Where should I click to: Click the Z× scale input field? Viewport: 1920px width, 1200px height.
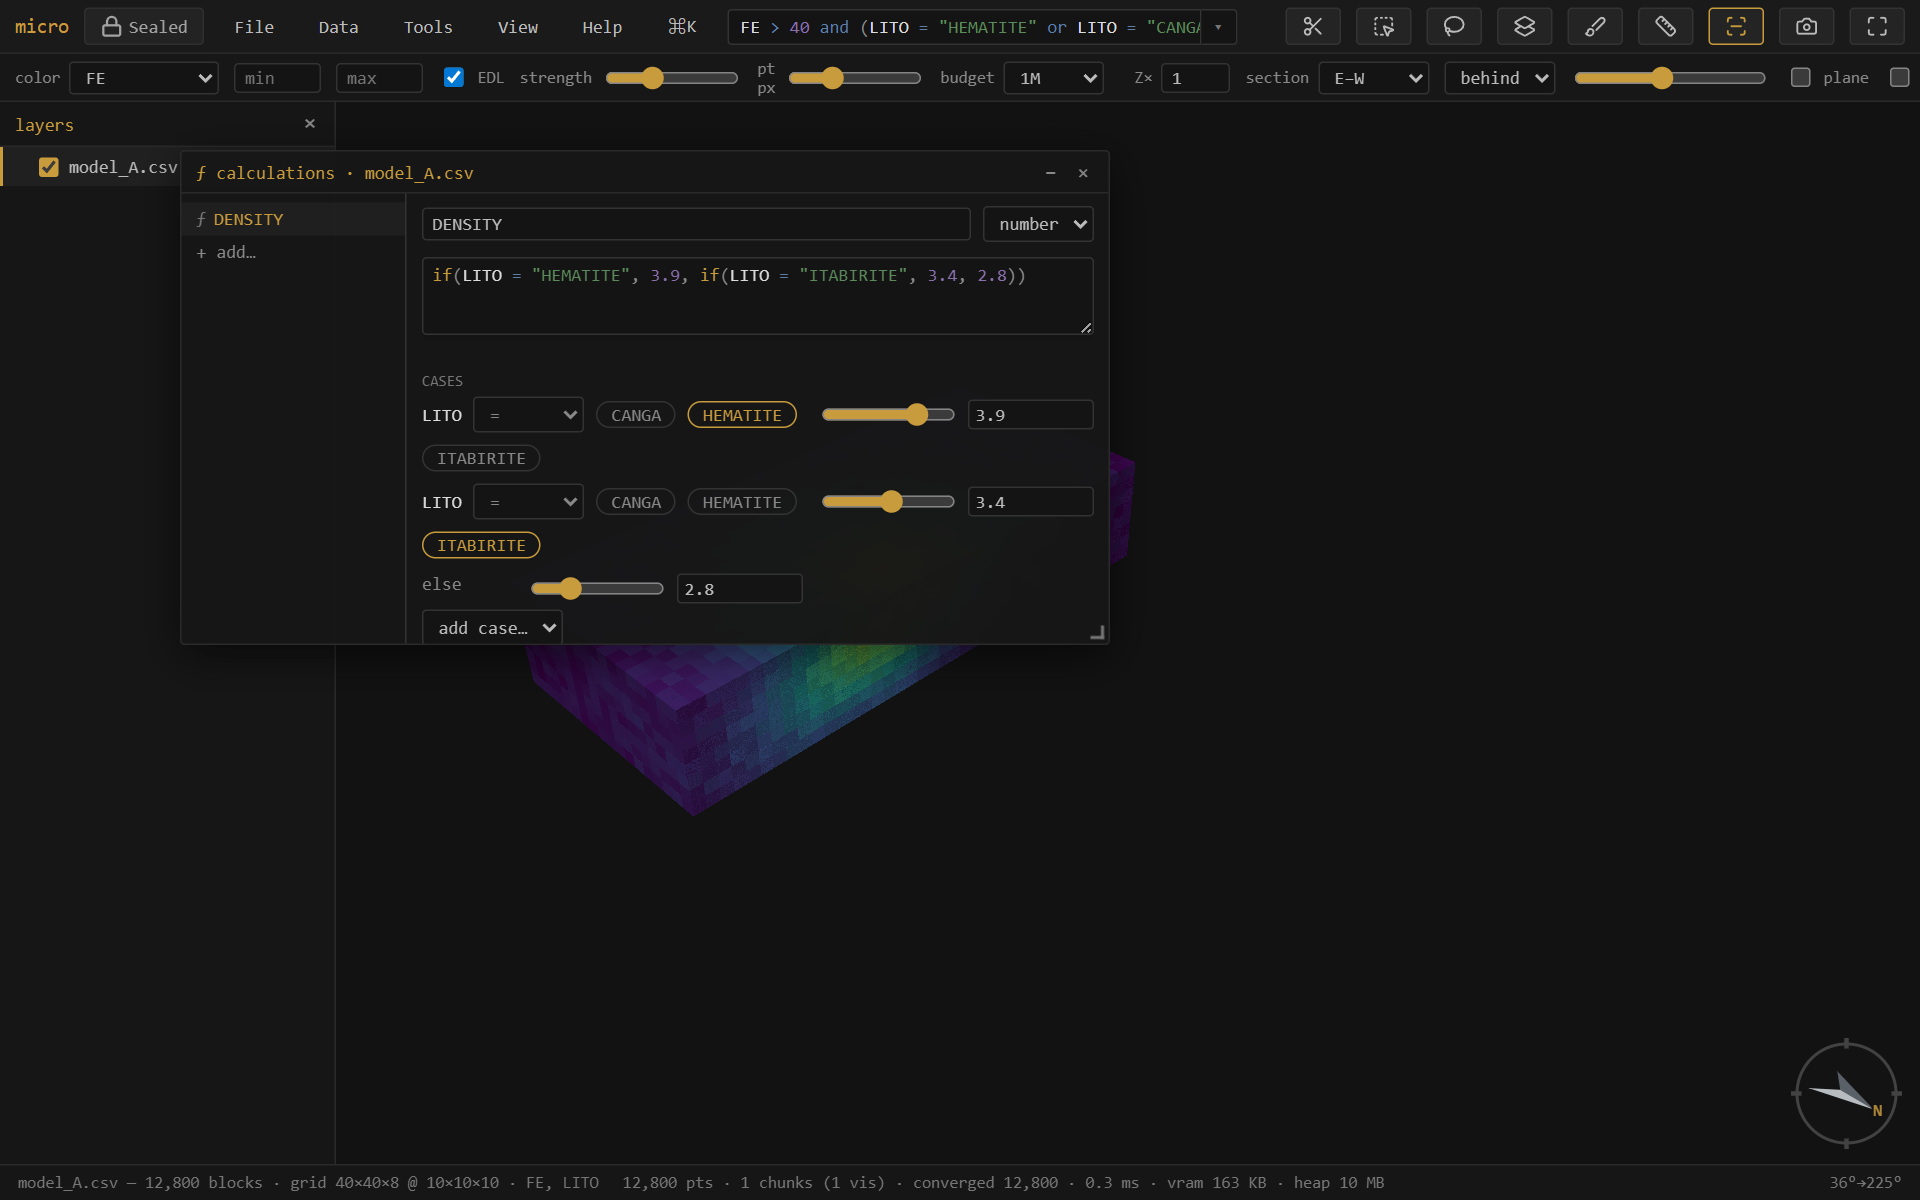(1195, 78)
